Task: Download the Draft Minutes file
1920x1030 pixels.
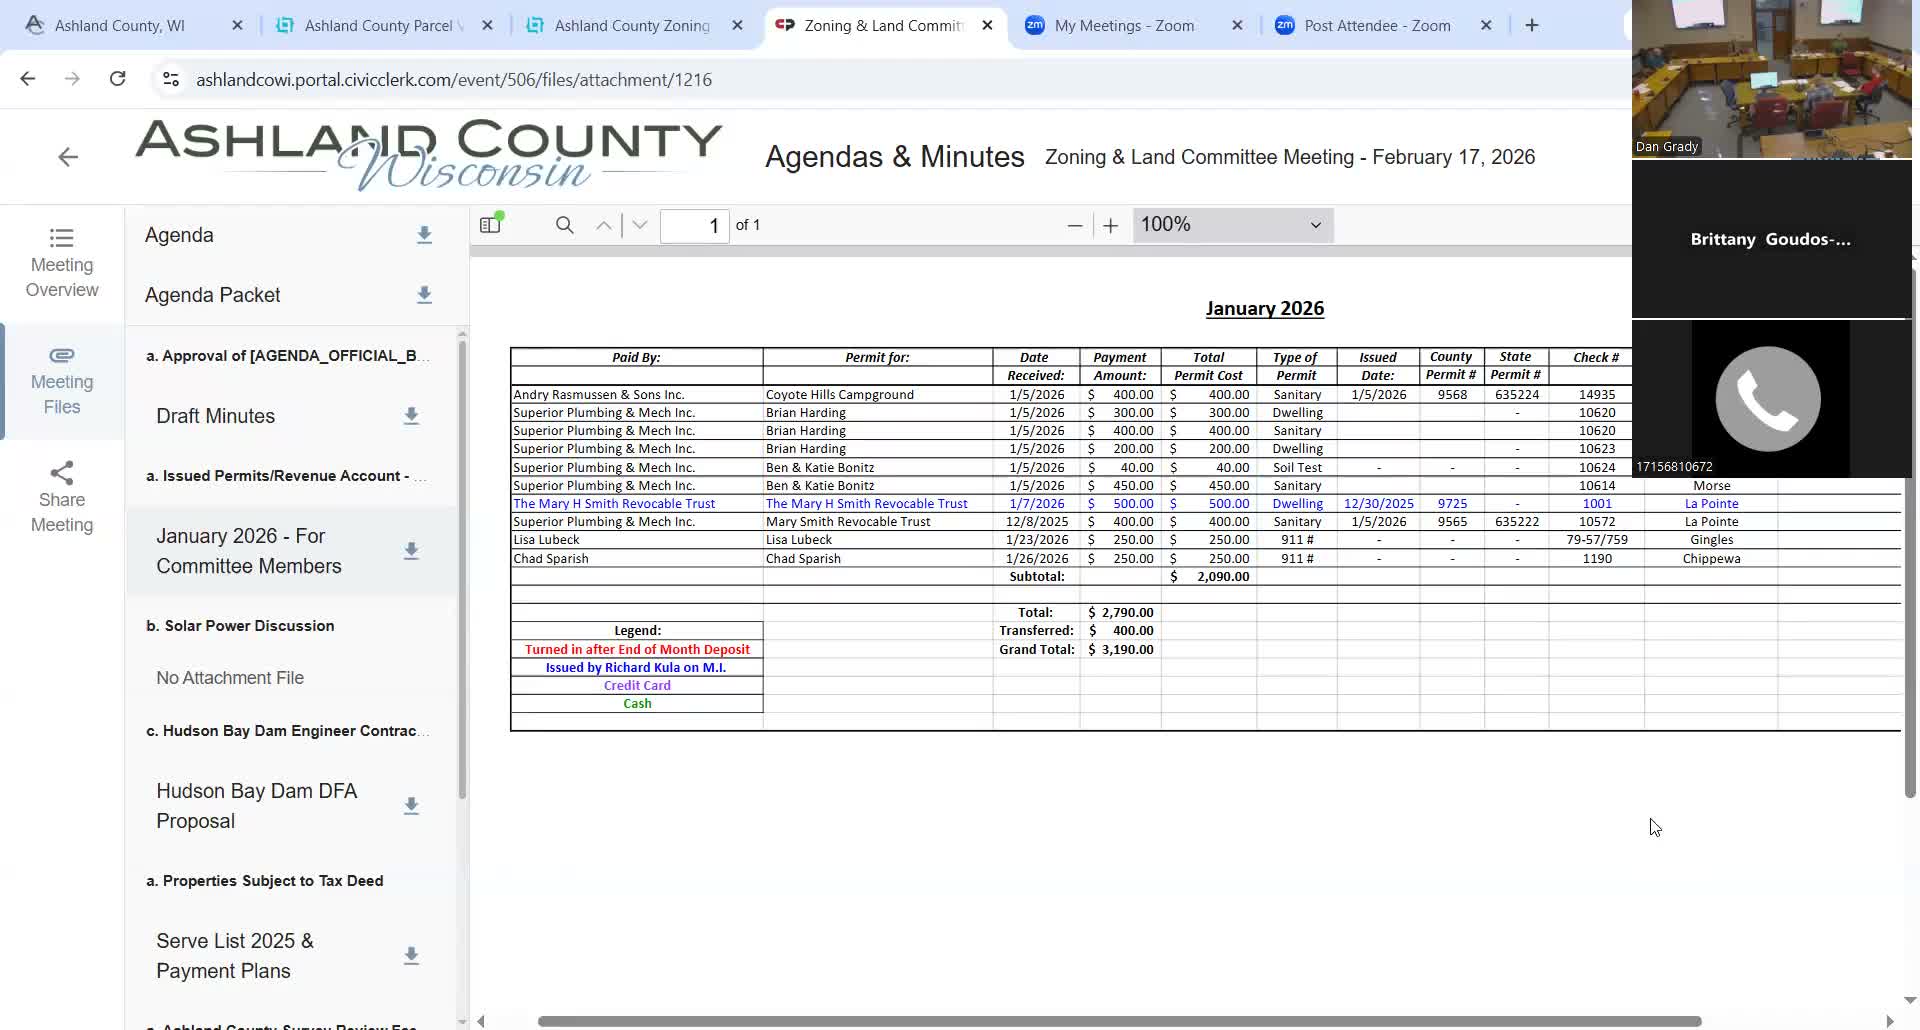Action: pos(411,416)
